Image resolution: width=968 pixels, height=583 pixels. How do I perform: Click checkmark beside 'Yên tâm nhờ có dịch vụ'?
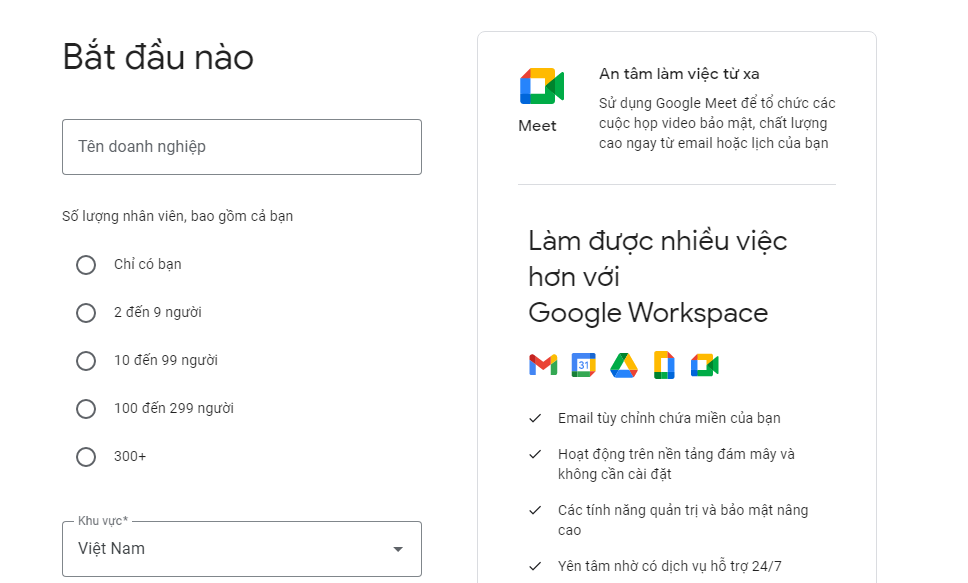(x=535, y=566)
